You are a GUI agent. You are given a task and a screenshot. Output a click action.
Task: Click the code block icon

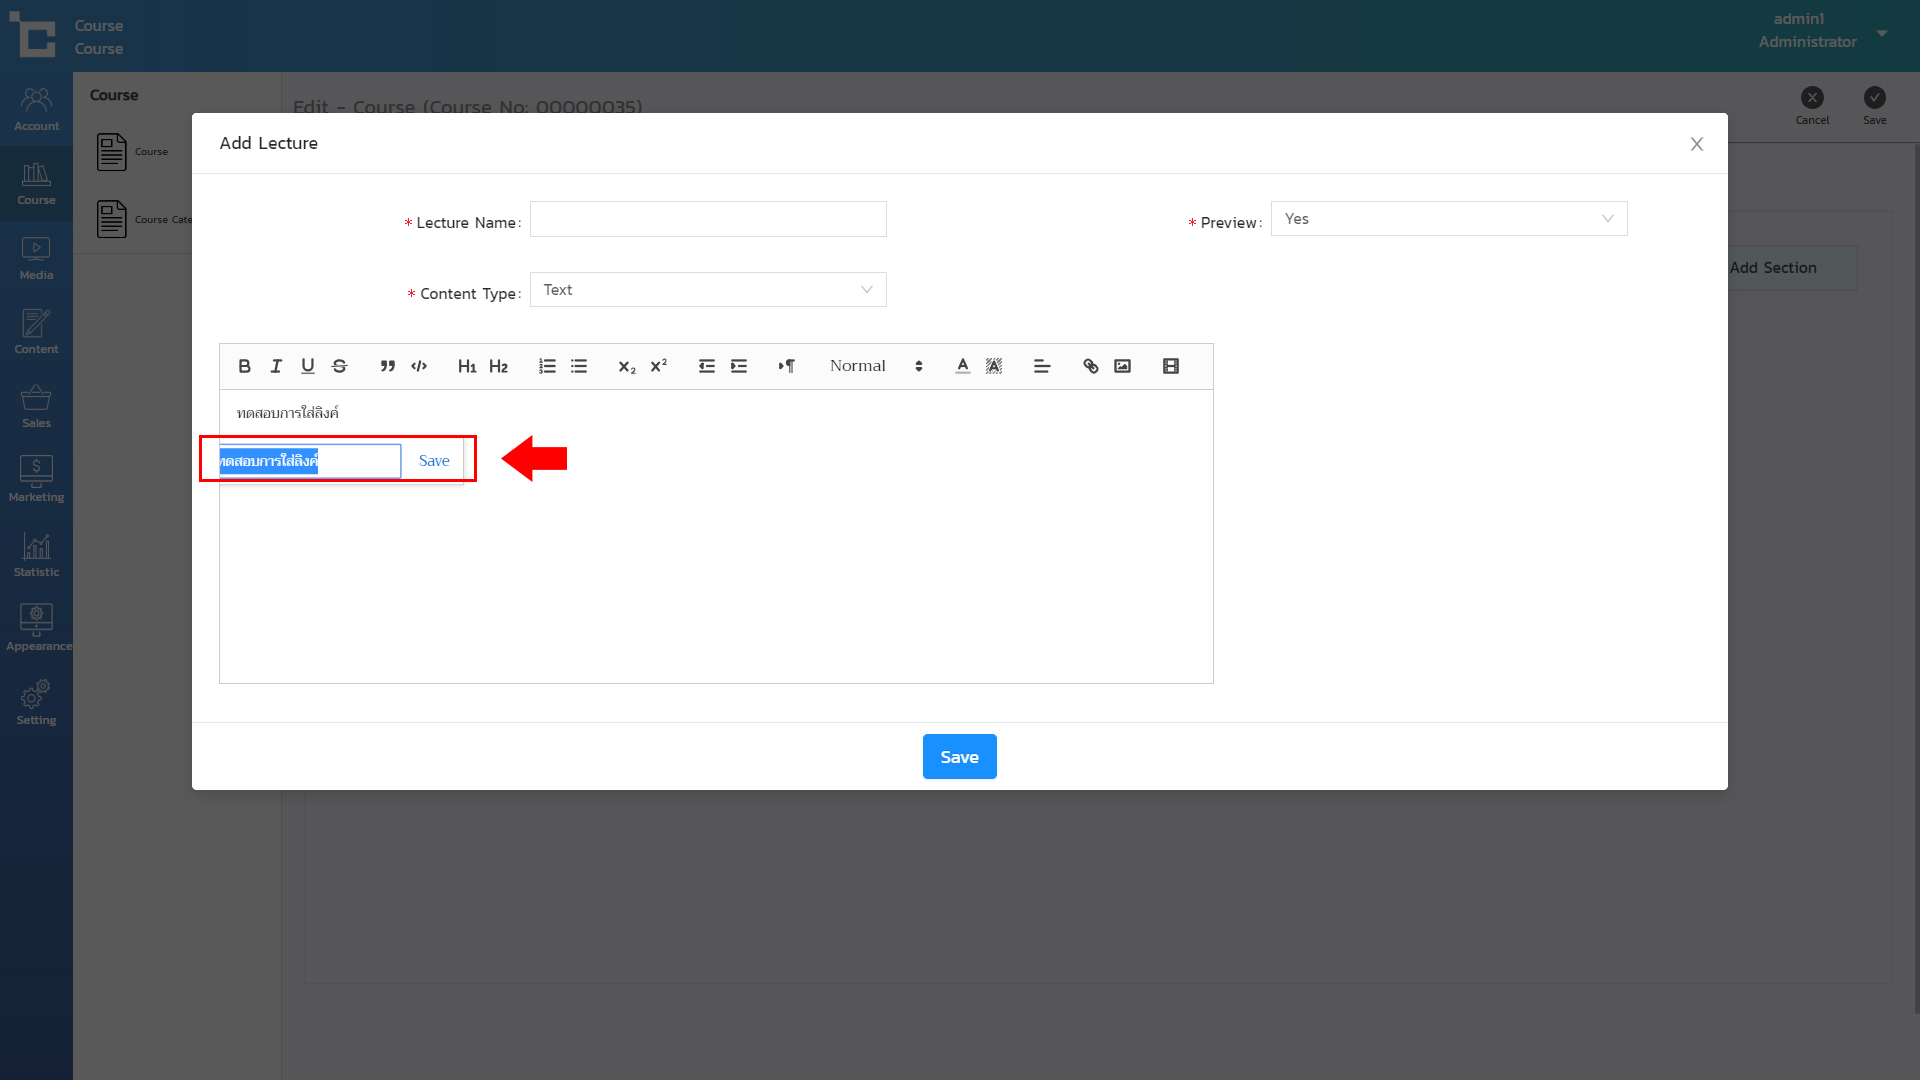coord(419,366)
